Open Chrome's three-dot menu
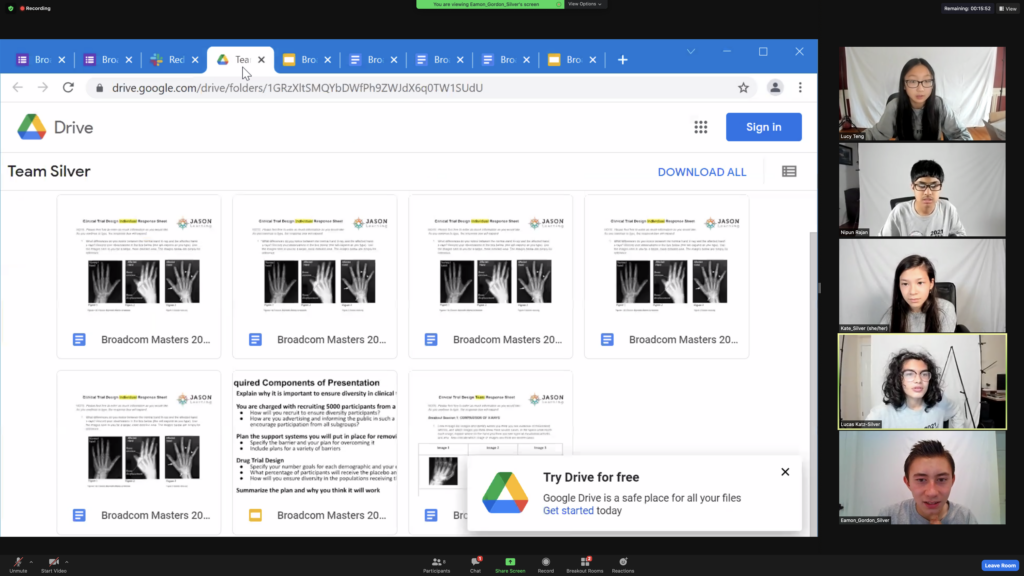 800,88
